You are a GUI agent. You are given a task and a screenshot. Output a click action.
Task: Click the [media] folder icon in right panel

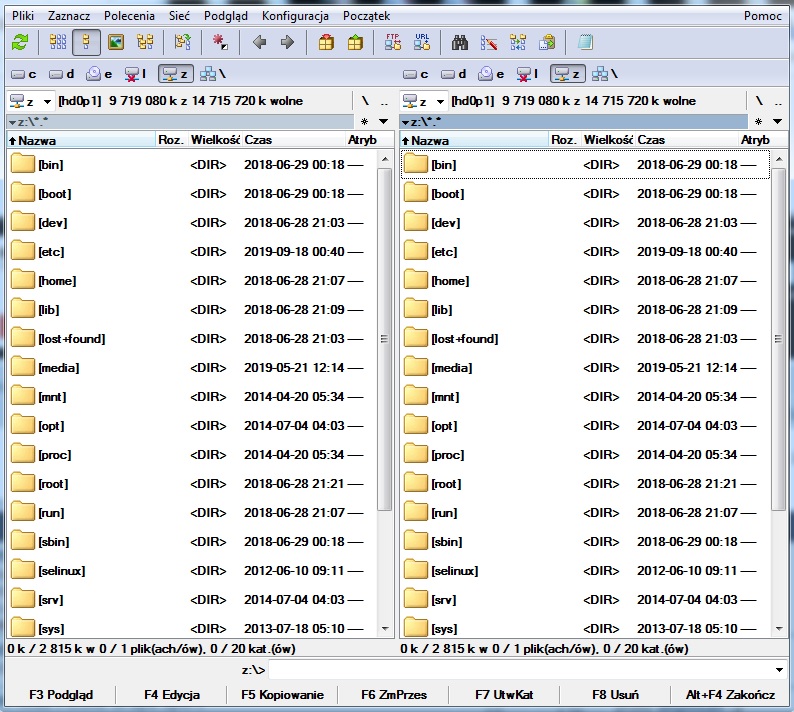pos(416,367)
